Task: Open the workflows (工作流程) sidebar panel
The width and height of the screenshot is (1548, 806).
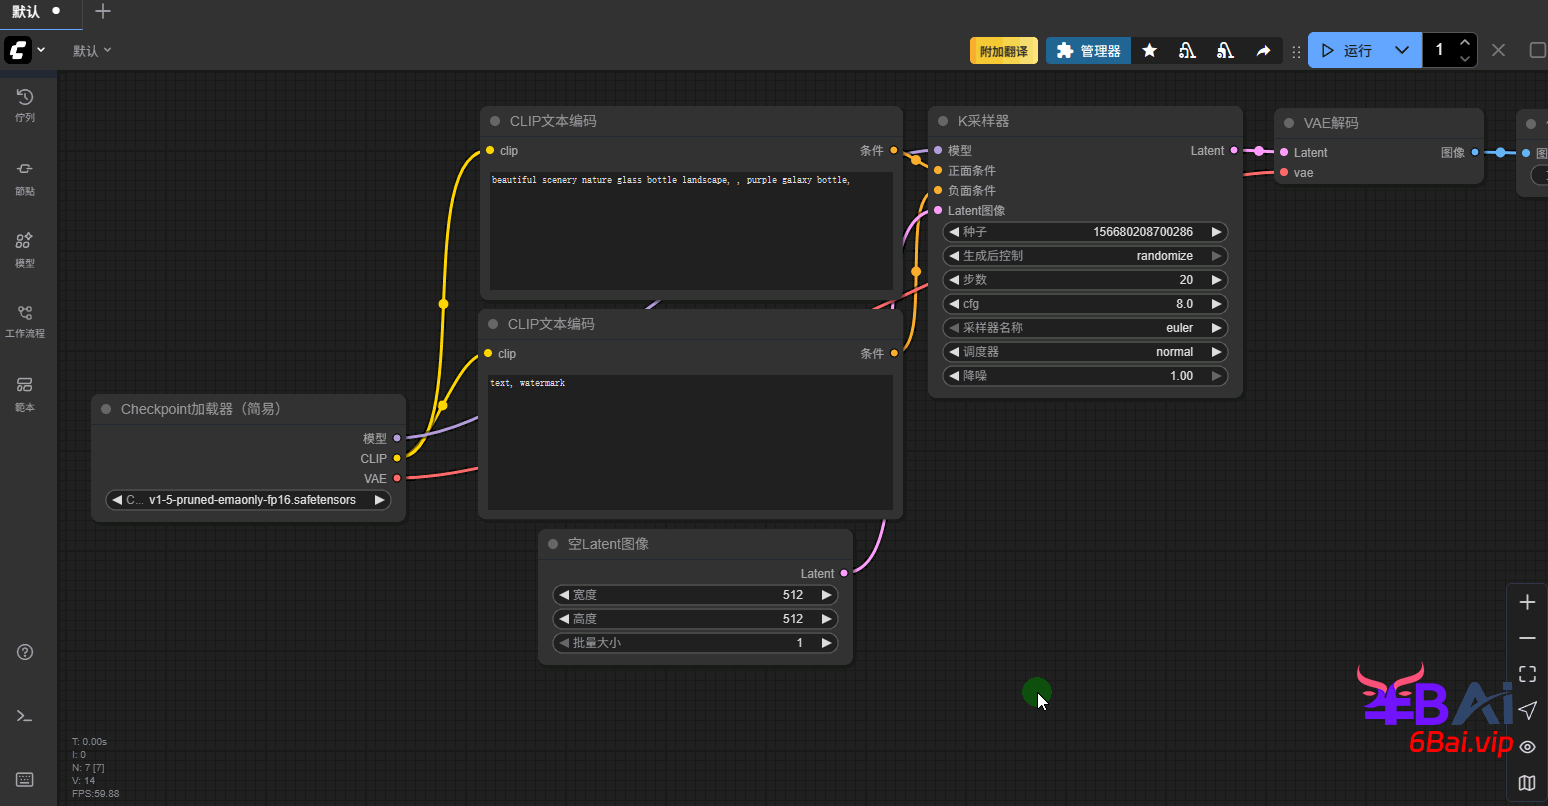Action: point(25,320)
